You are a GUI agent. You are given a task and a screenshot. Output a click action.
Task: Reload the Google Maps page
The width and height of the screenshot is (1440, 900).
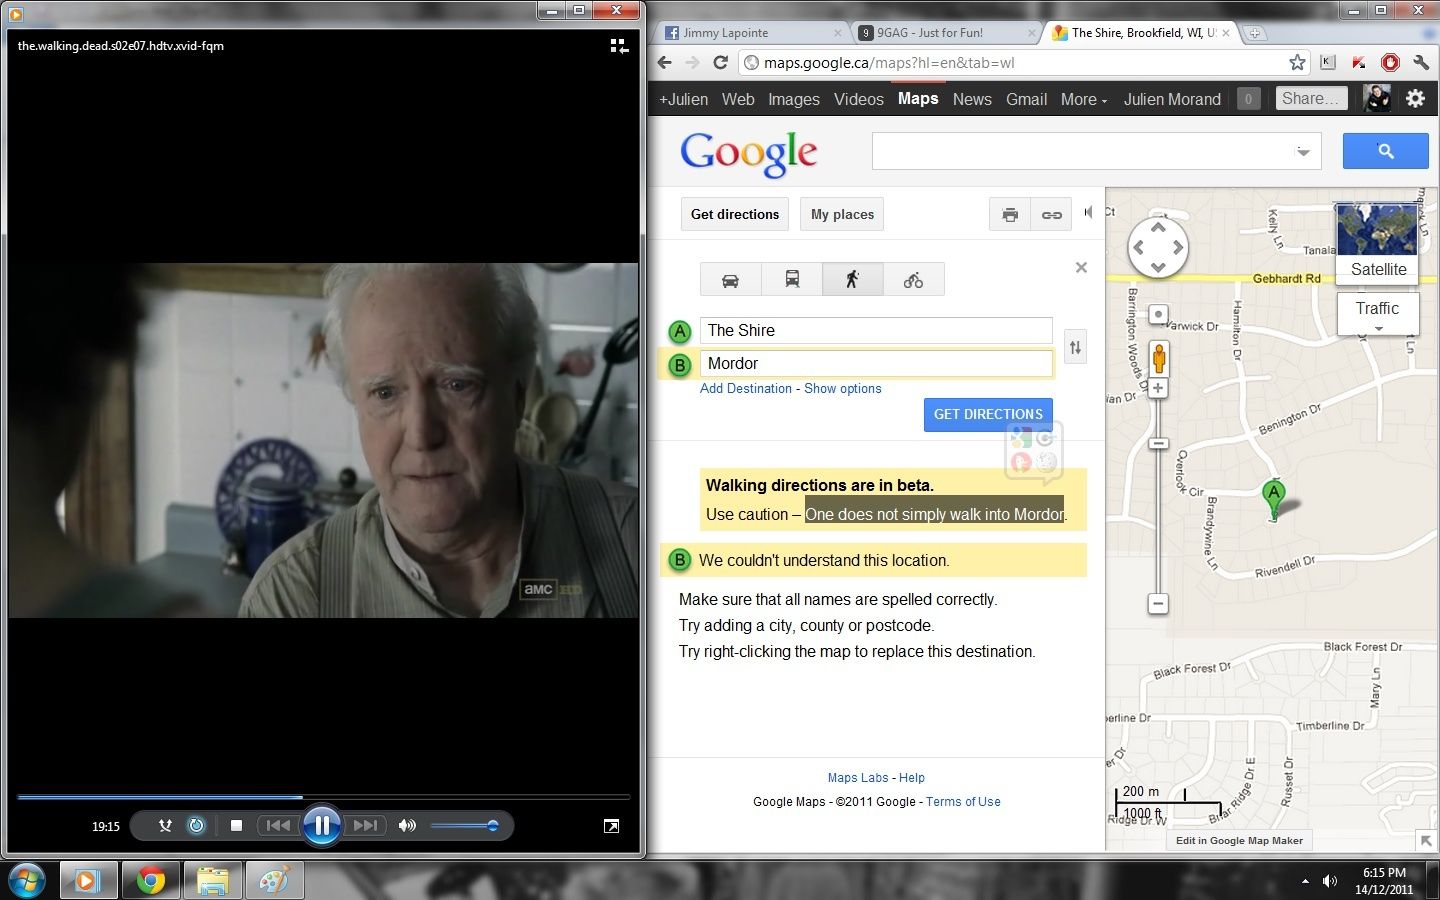click(720, 62)
